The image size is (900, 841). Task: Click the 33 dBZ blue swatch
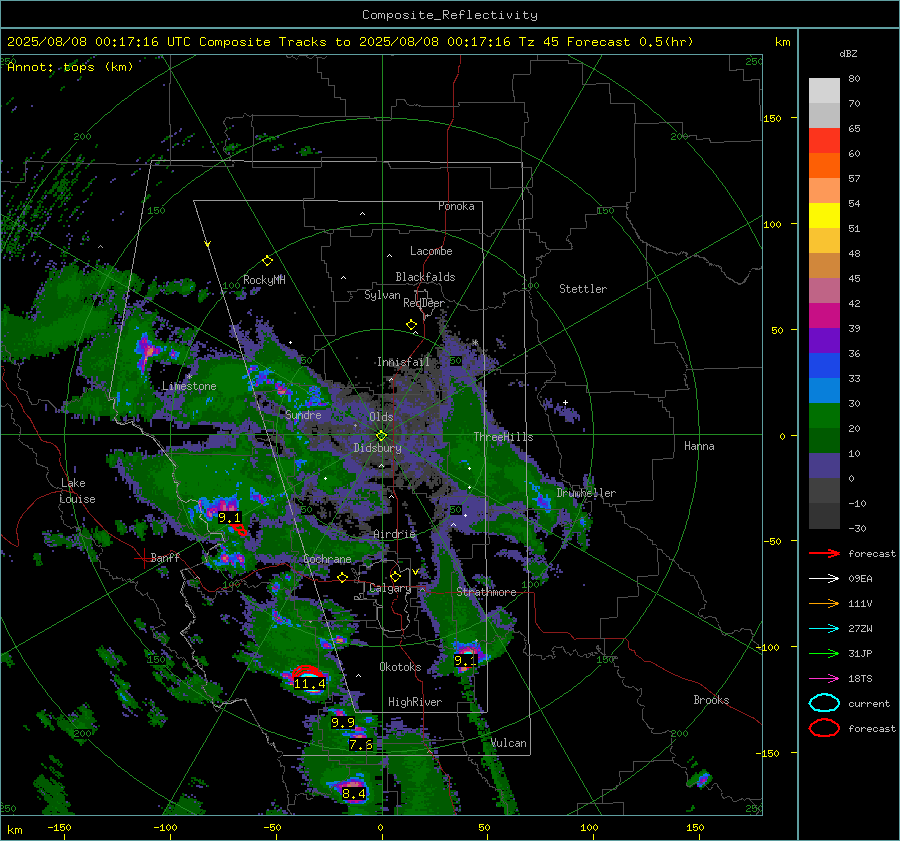(x=824, y=366)
